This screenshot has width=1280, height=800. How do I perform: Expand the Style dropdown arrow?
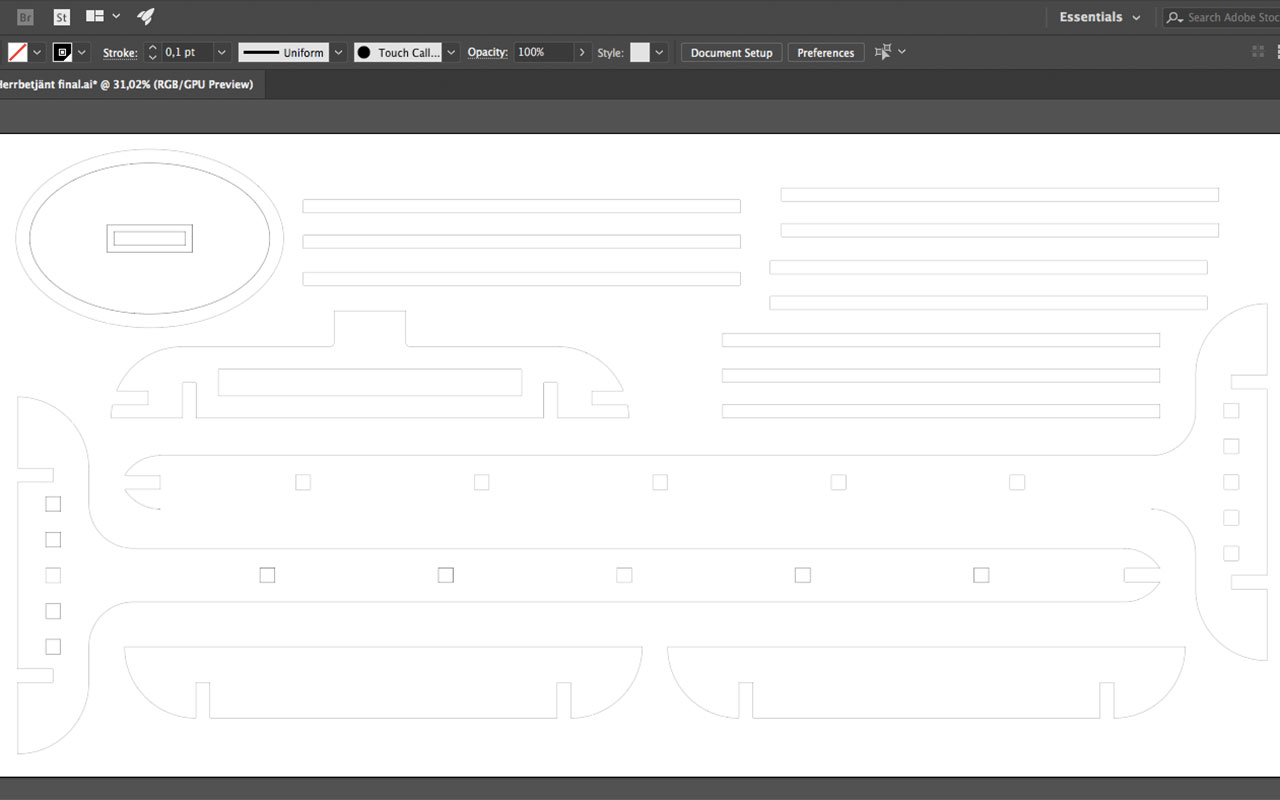pos(659,52)
